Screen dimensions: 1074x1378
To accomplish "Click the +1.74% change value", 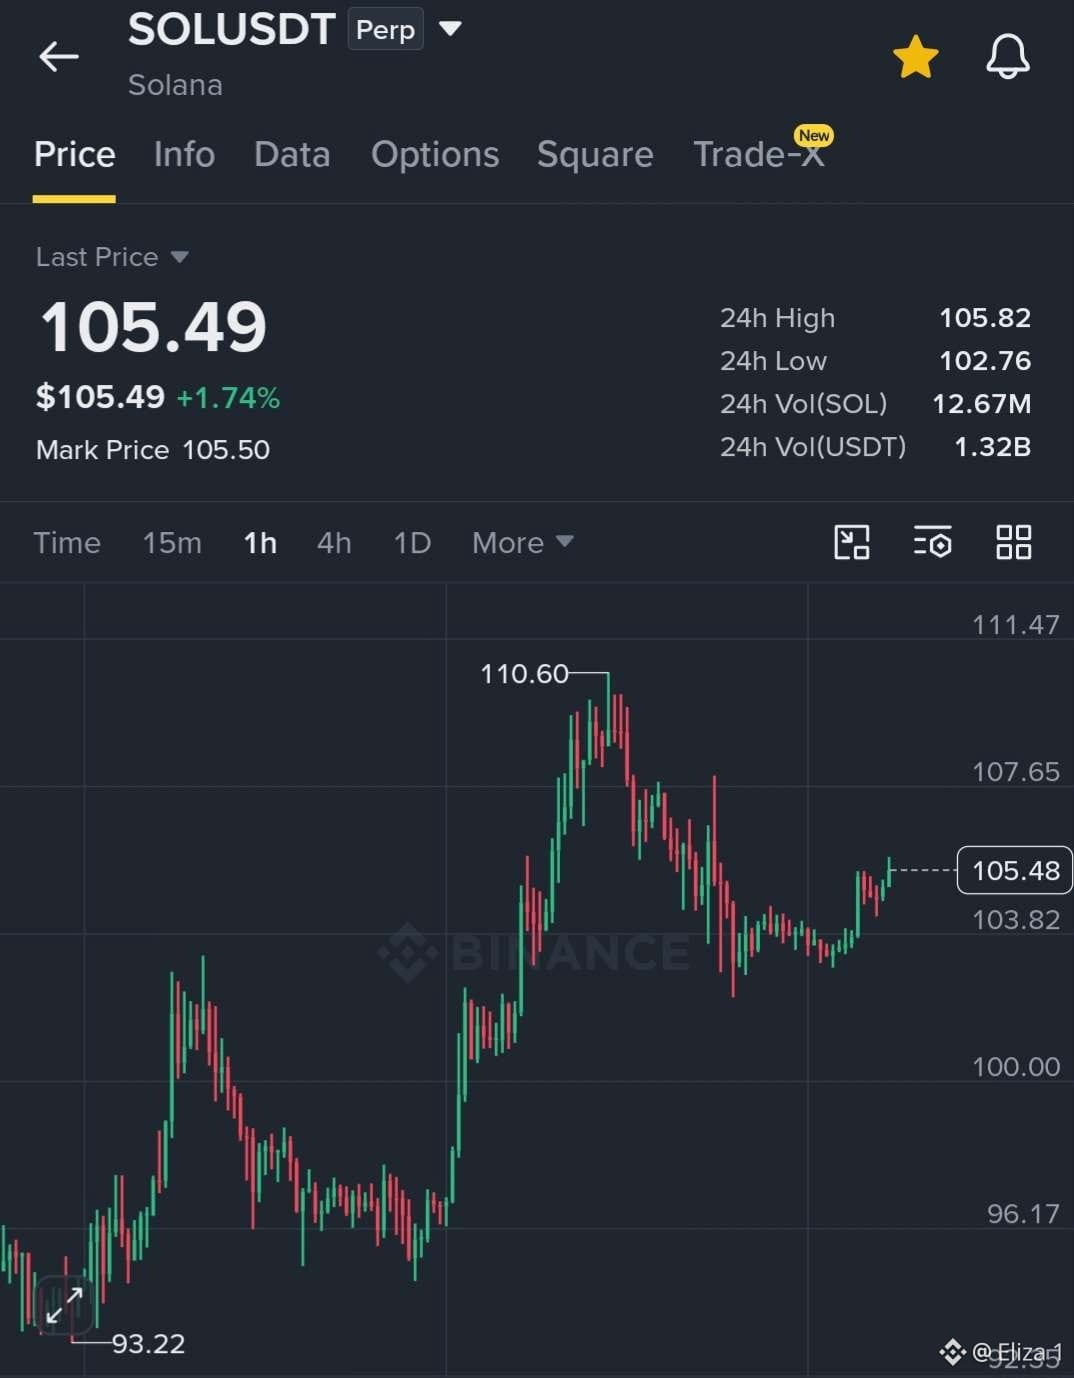I will [228, 398].
